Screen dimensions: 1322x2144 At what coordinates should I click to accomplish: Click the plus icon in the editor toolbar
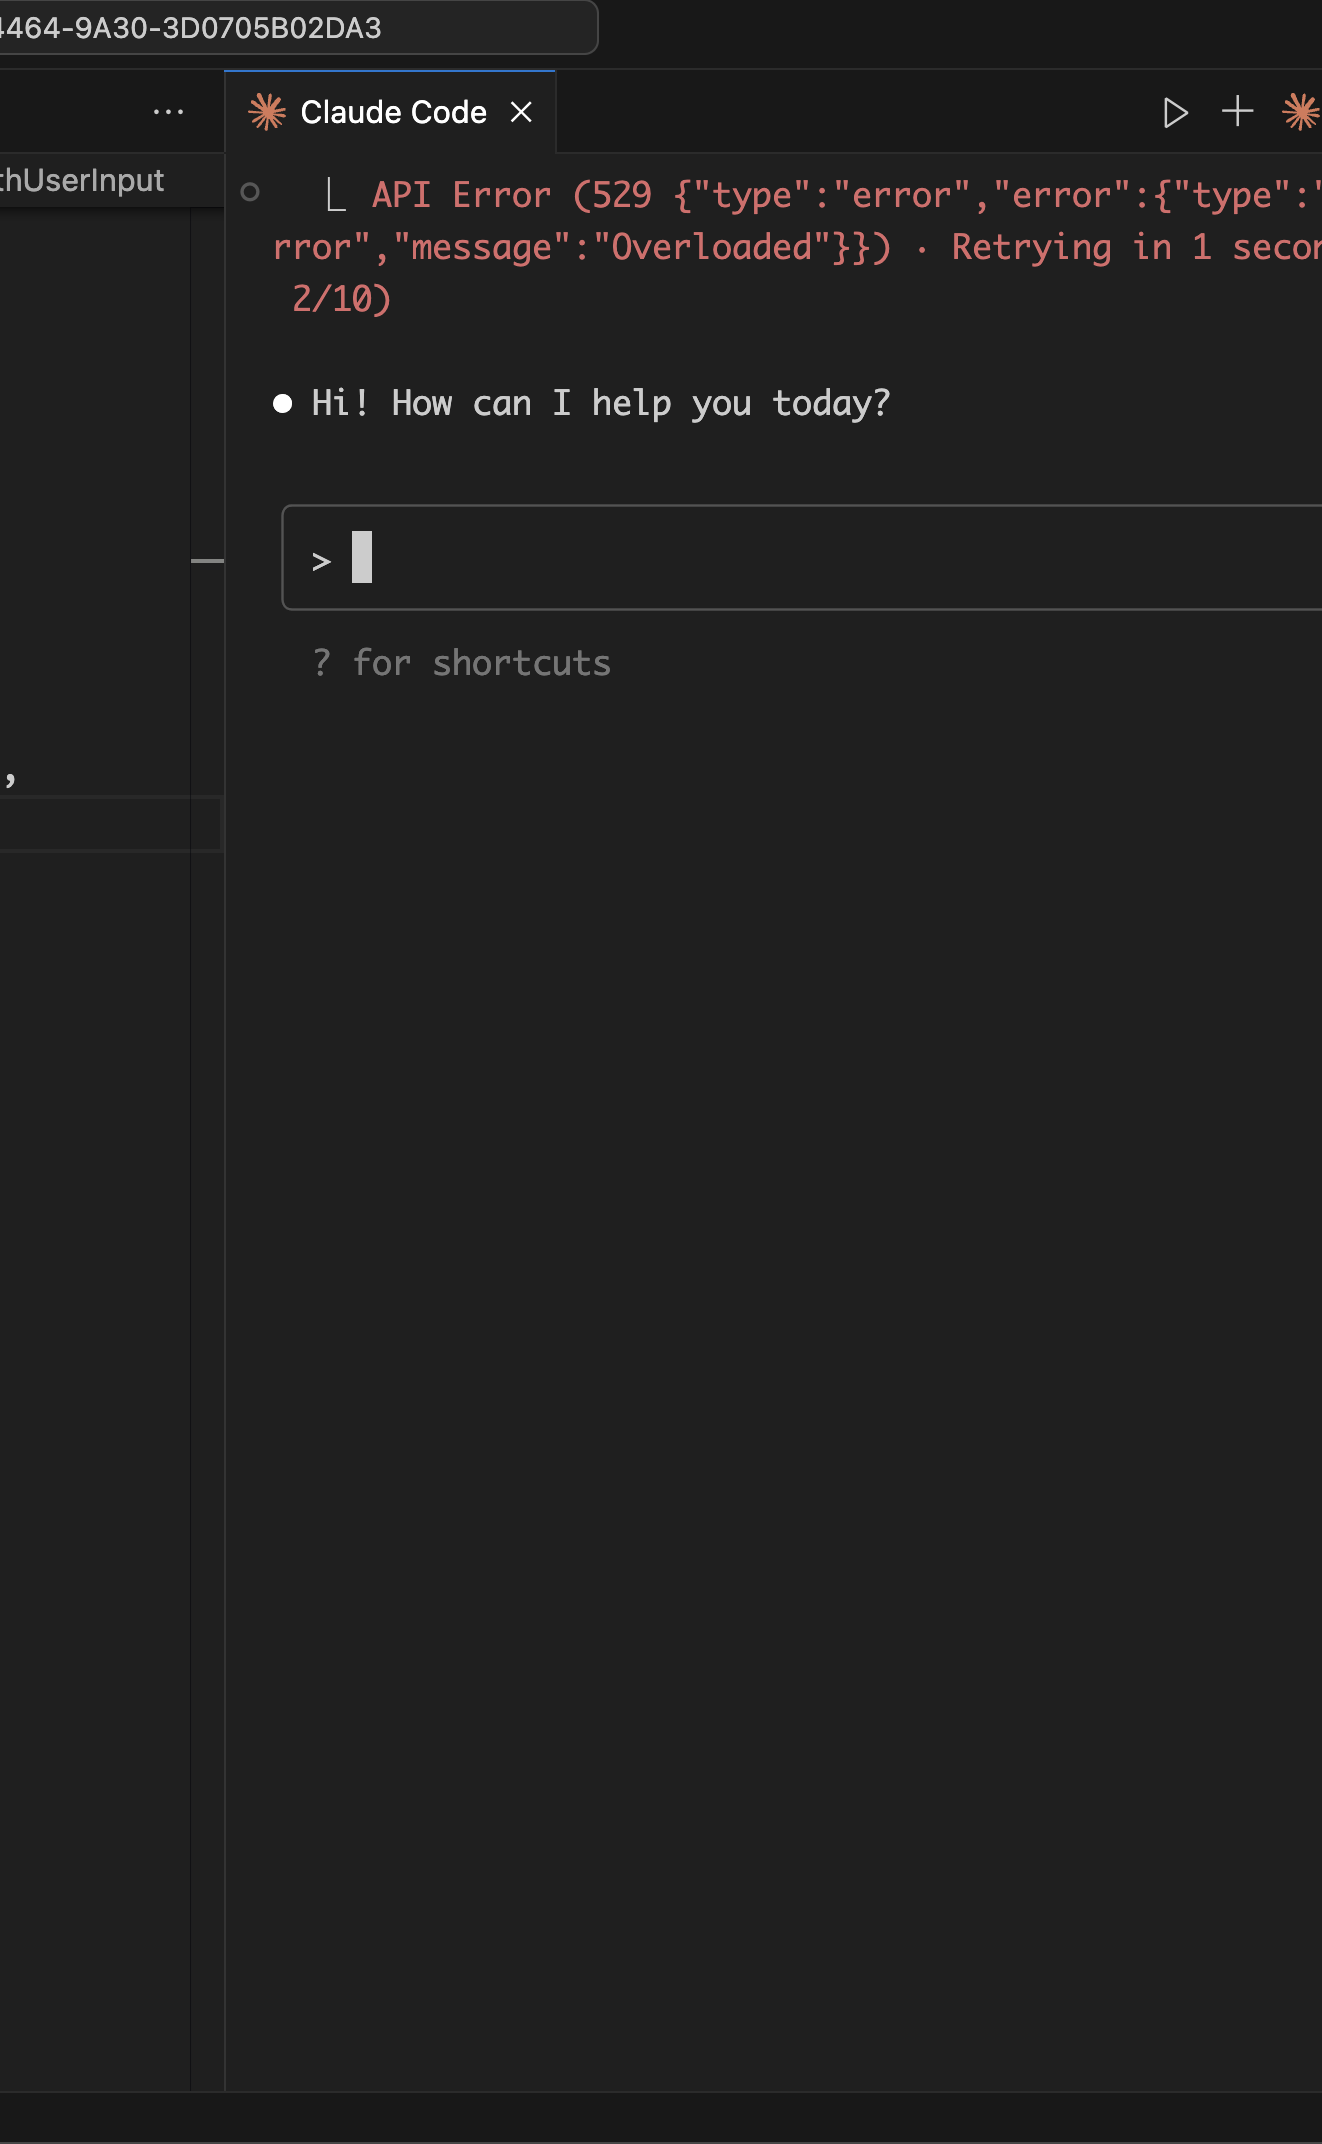point(1238,111)
